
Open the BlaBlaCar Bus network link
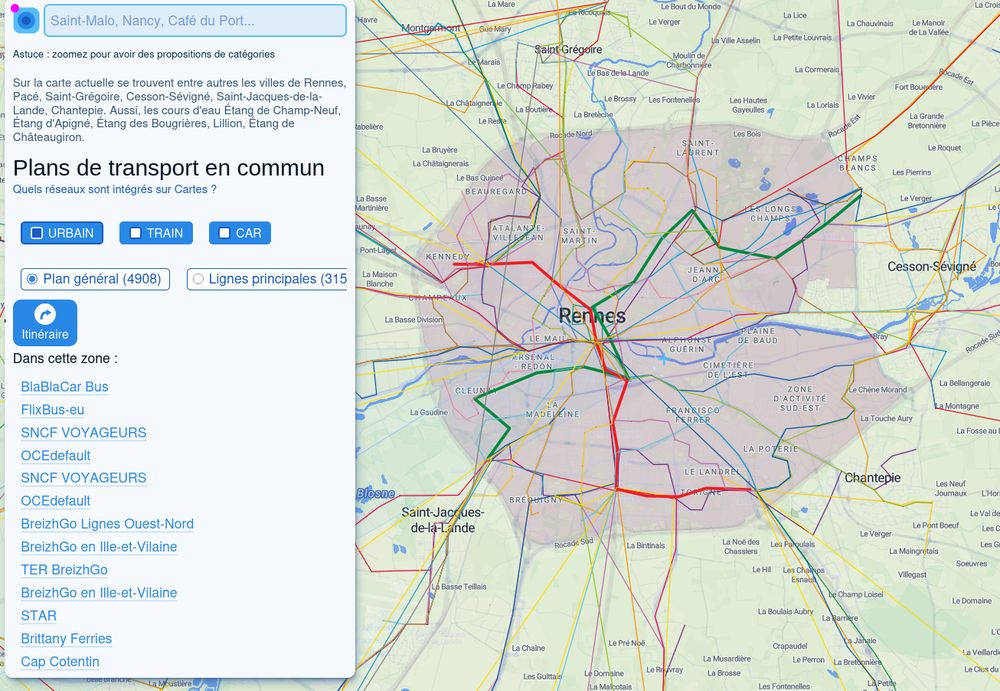(64, 387)
